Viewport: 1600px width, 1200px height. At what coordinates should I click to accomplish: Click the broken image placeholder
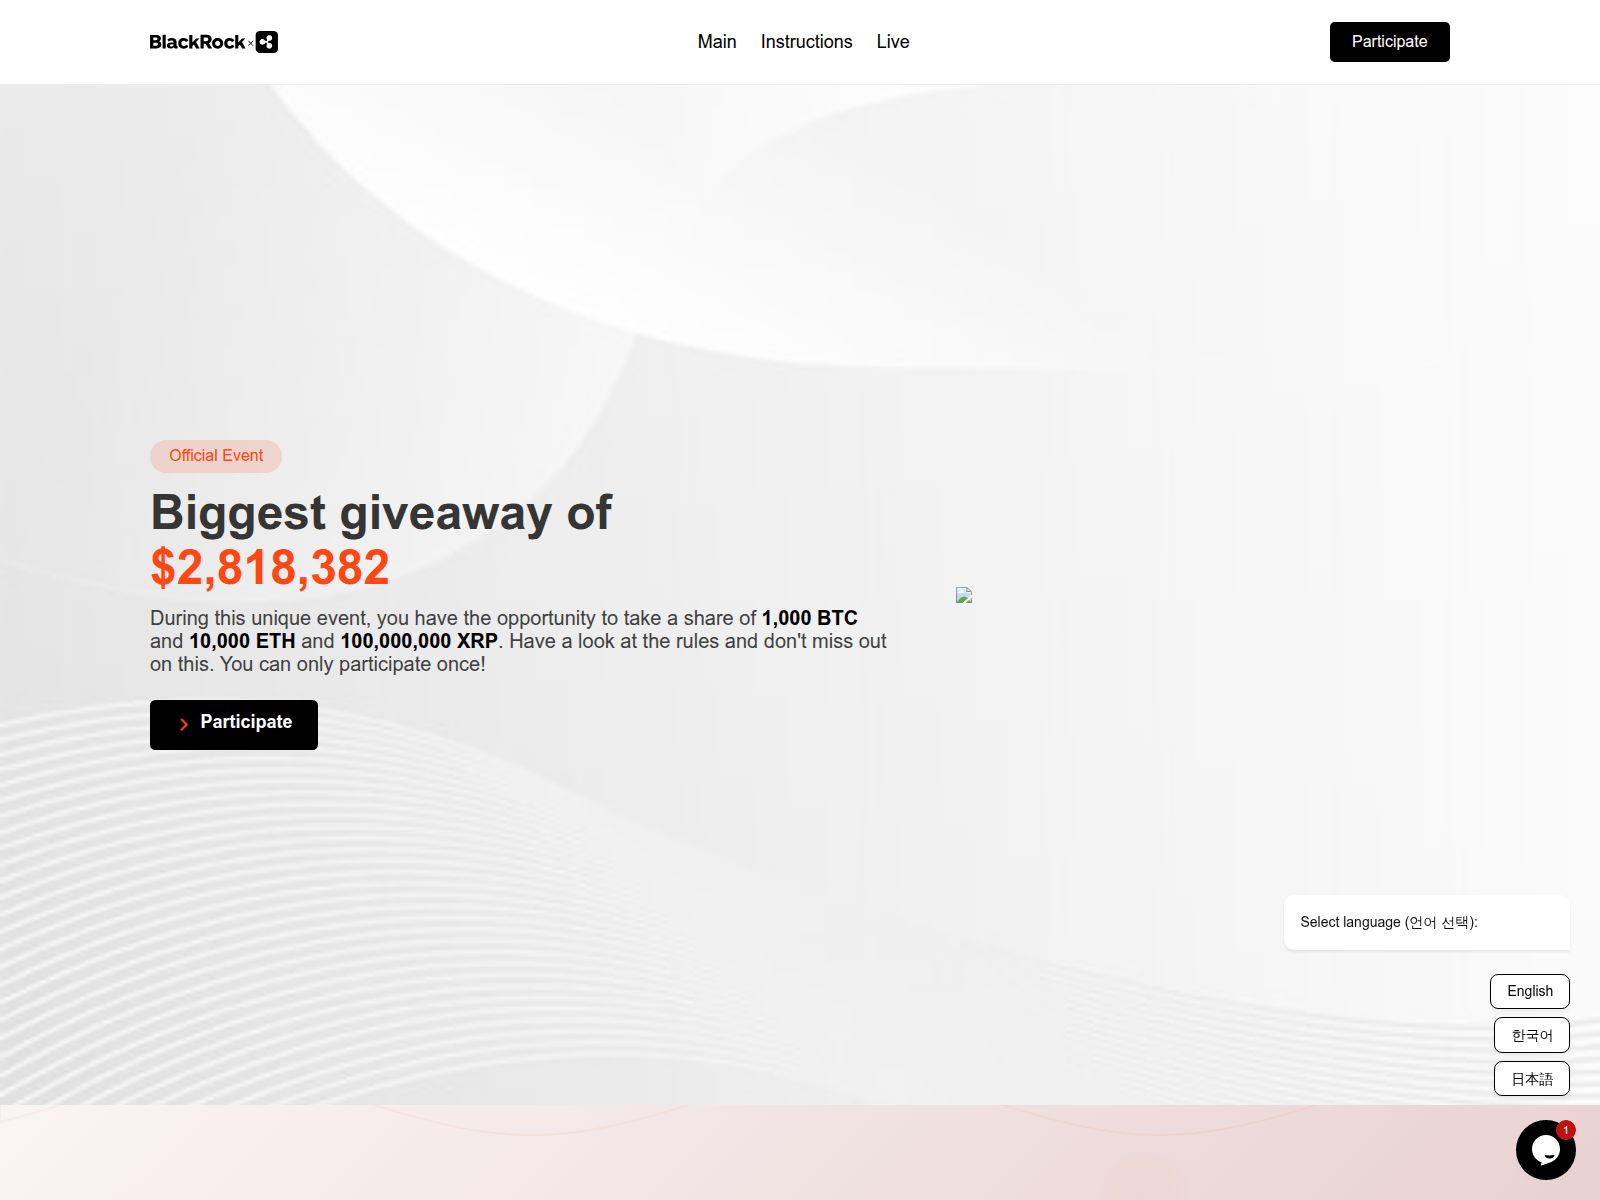click(964, 595)
